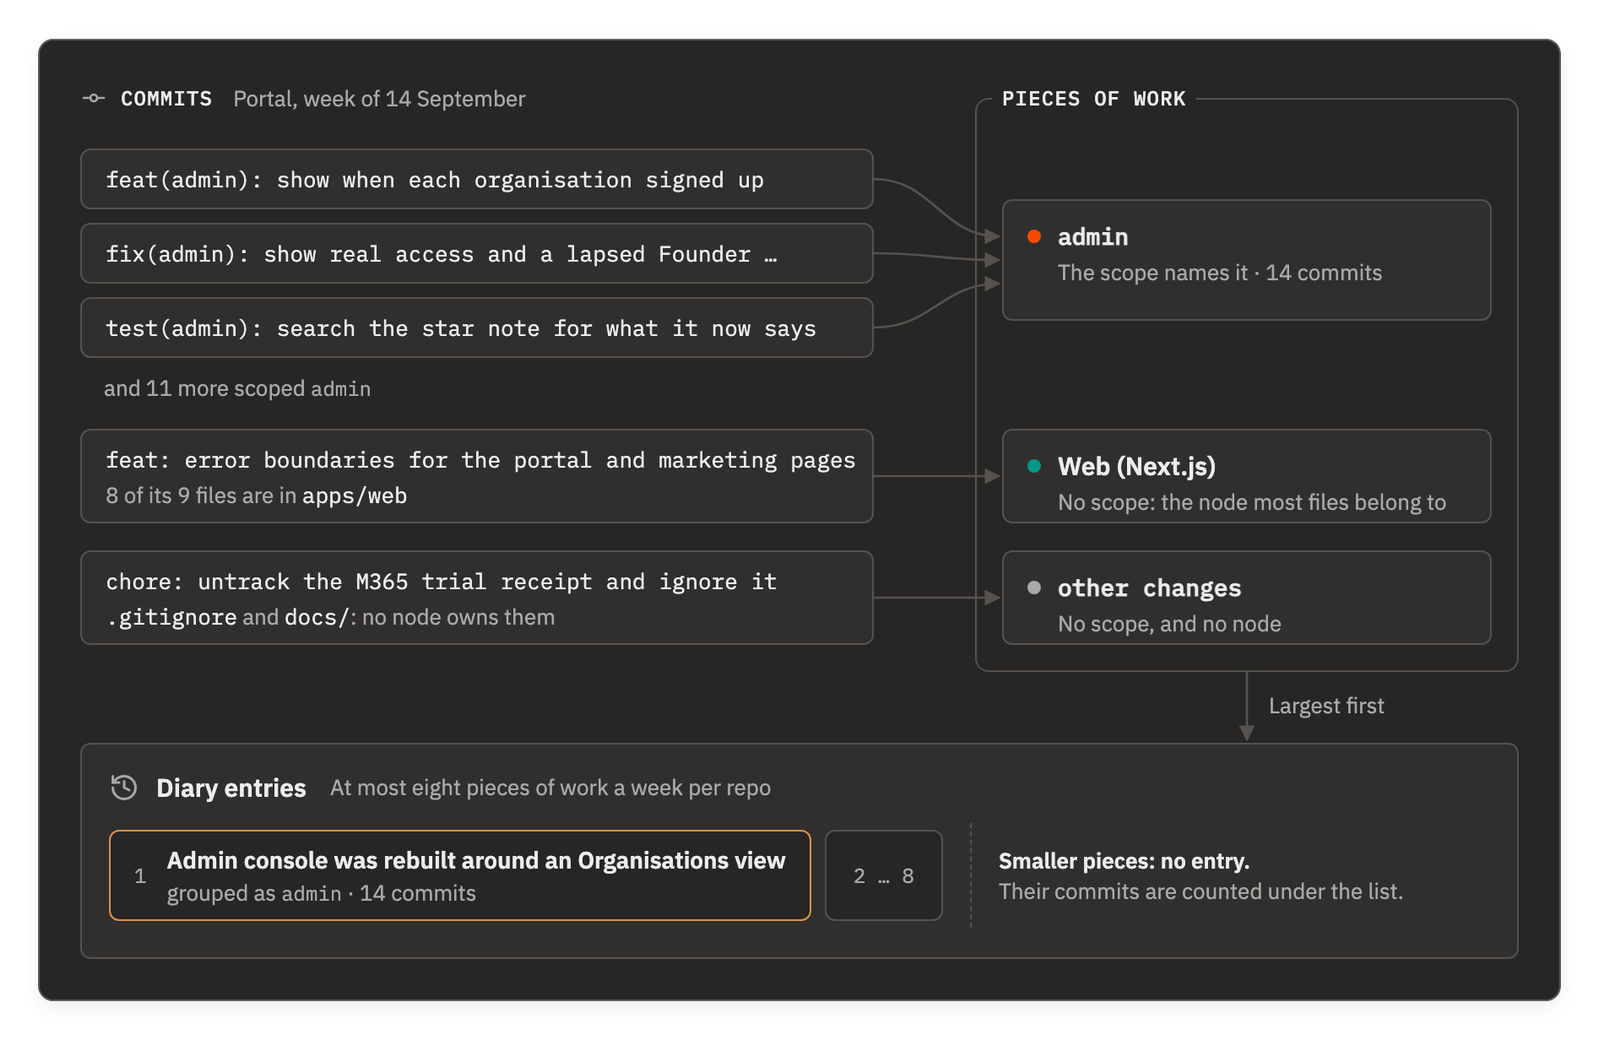
Task: Click 'Smaller pieces: no entry.' text
Action: 1124,861
